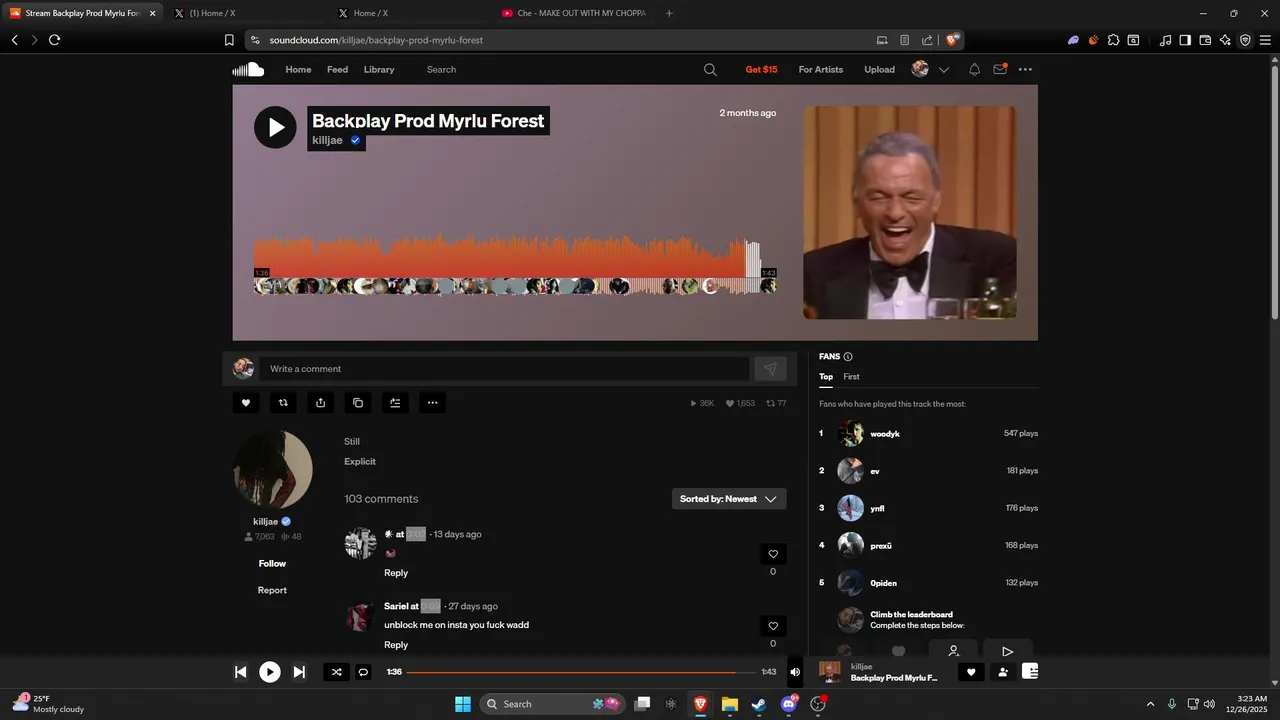Click the Upload link

point(880,70)
